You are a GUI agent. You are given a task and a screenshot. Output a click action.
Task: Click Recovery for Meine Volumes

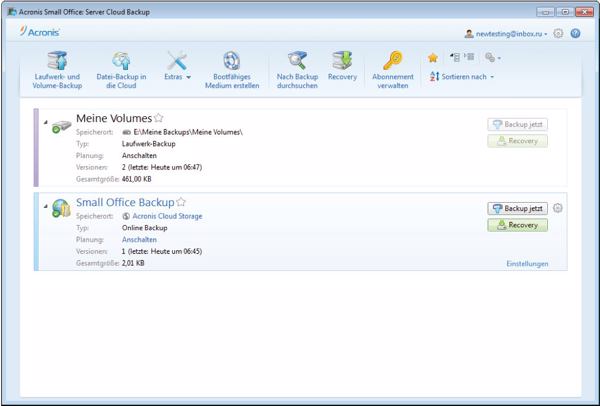pyautogui.click(x=517, y=141)
